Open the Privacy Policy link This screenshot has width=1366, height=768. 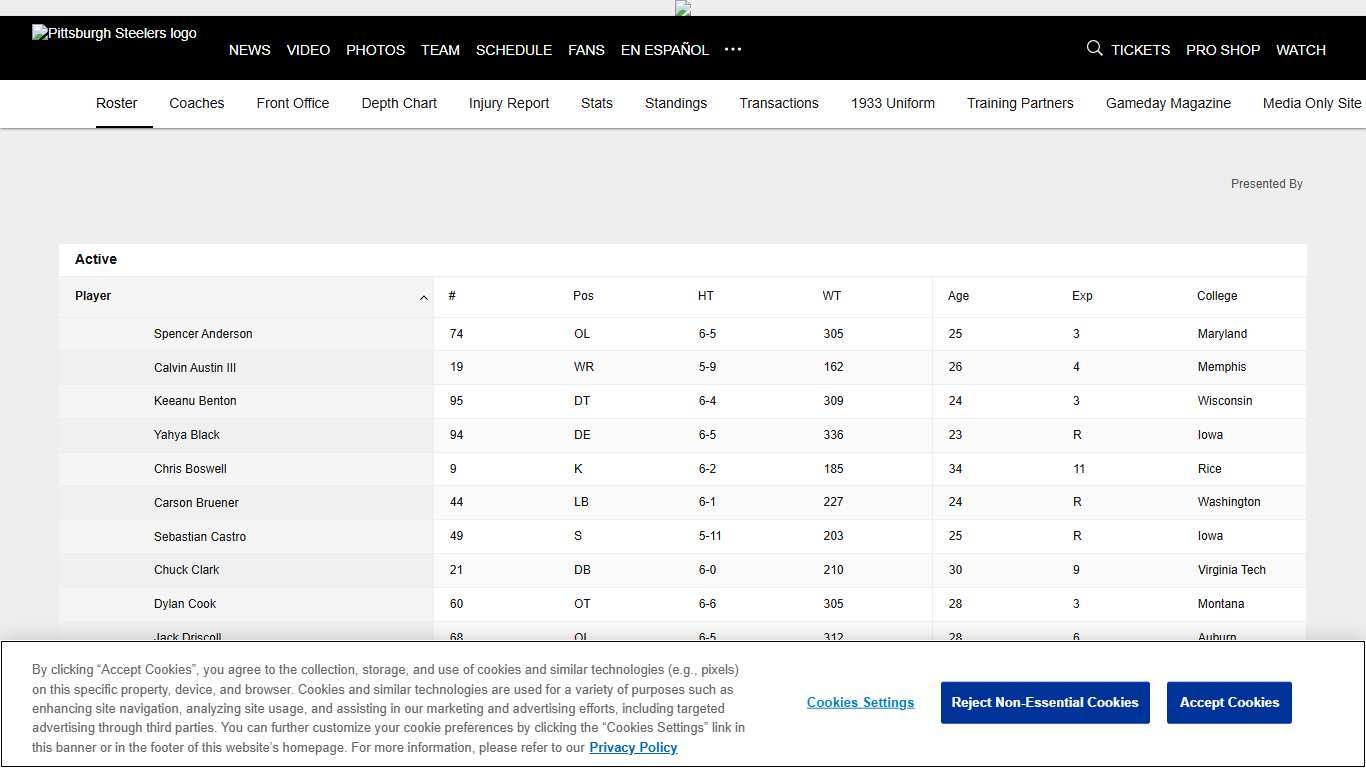point(633,747)
